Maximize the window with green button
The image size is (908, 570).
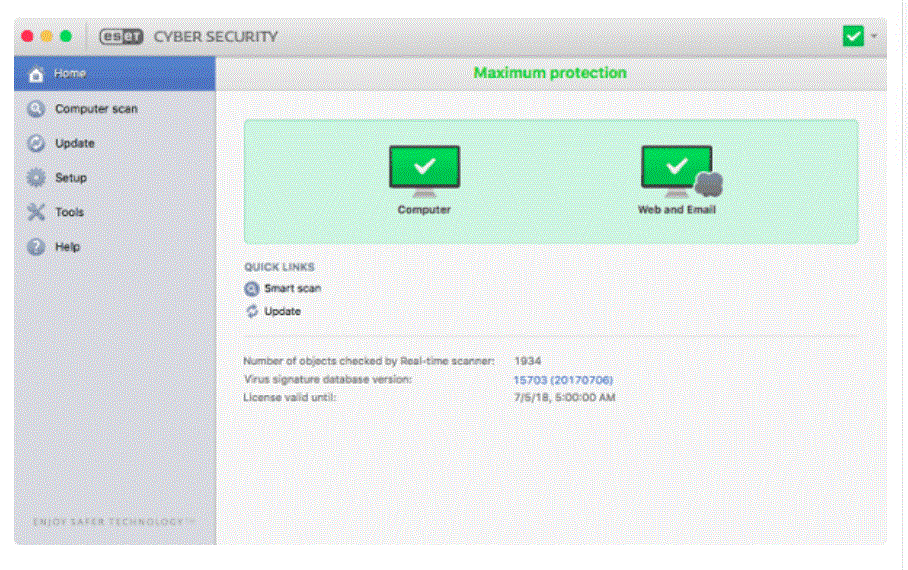(x=66, y=36)
